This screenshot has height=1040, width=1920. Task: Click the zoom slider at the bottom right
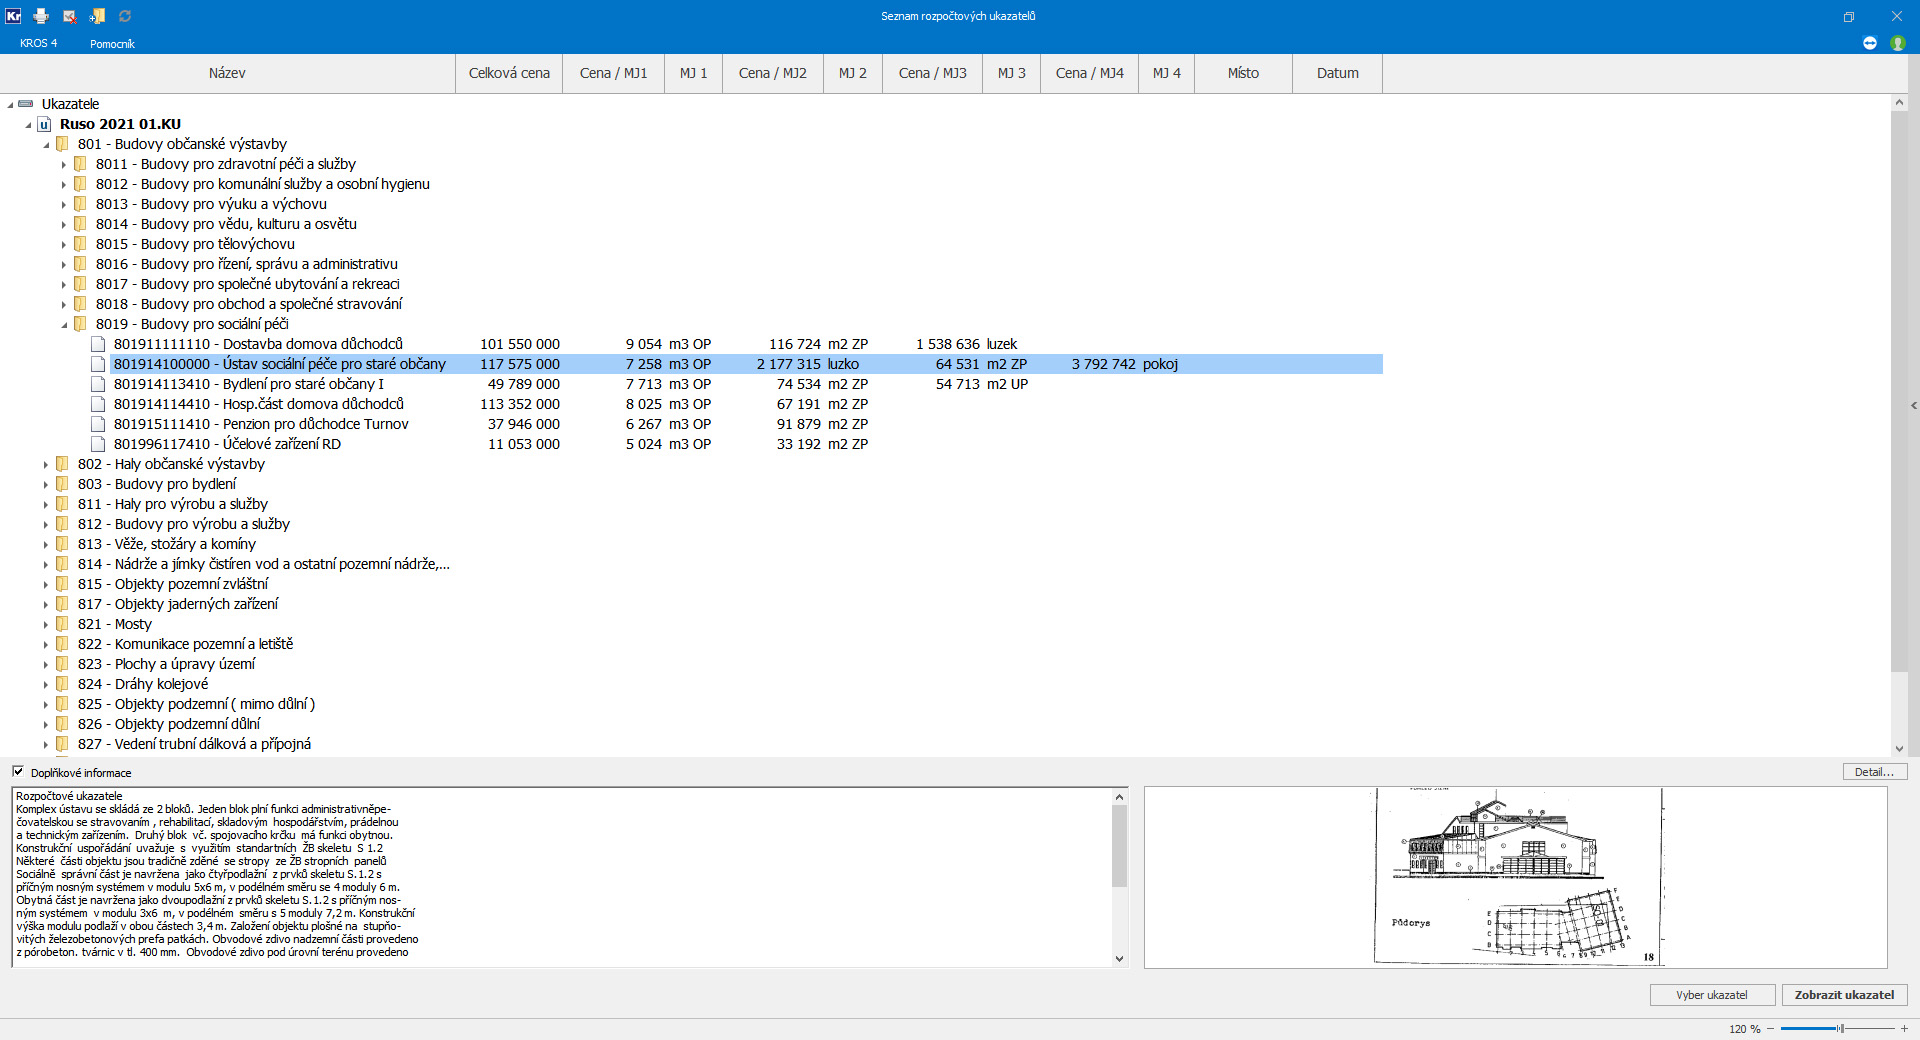tap(1838, 1028)
